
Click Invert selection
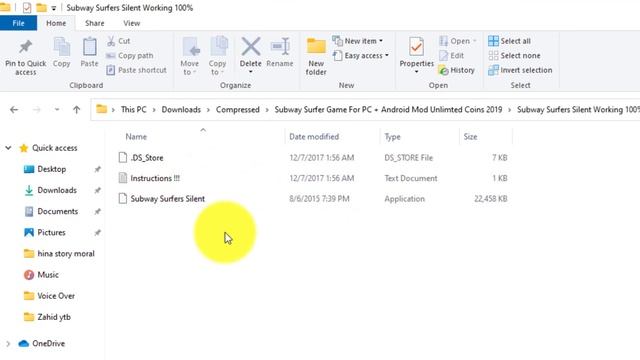[x=520, y=70]
